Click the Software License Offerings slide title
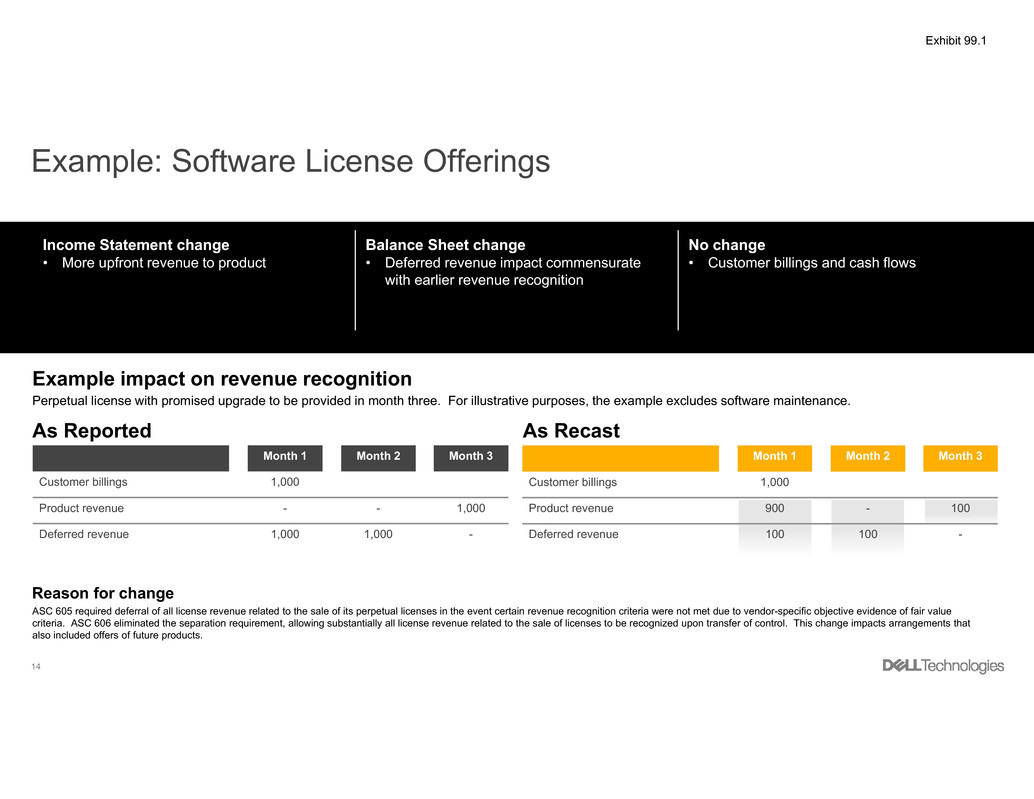The width and height of the screenshot is (1034, 799). [291, 161]
